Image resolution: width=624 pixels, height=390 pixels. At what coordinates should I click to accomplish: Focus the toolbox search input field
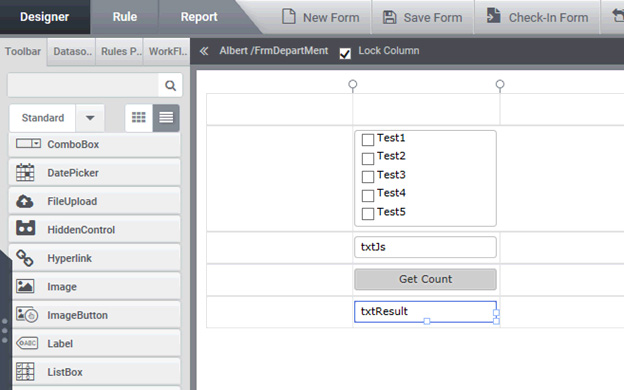point(83,85)
